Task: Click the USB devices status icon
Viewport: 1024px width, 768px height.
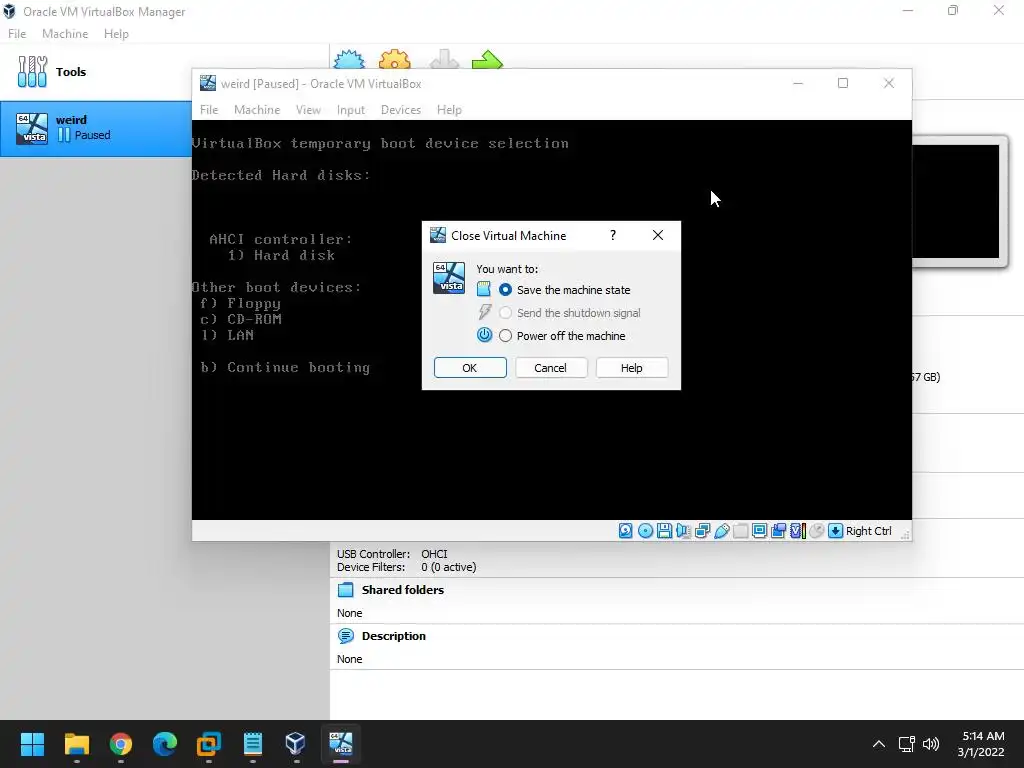Action: click(x=722, y=531)
